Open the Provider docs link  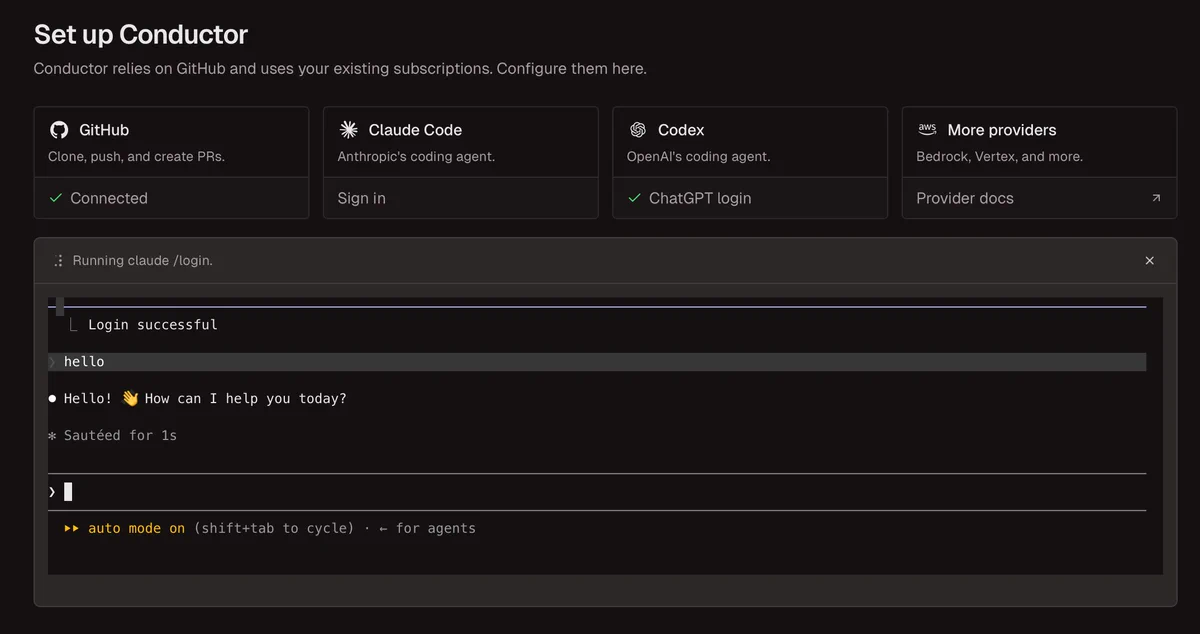click(x=1039, y=198)
